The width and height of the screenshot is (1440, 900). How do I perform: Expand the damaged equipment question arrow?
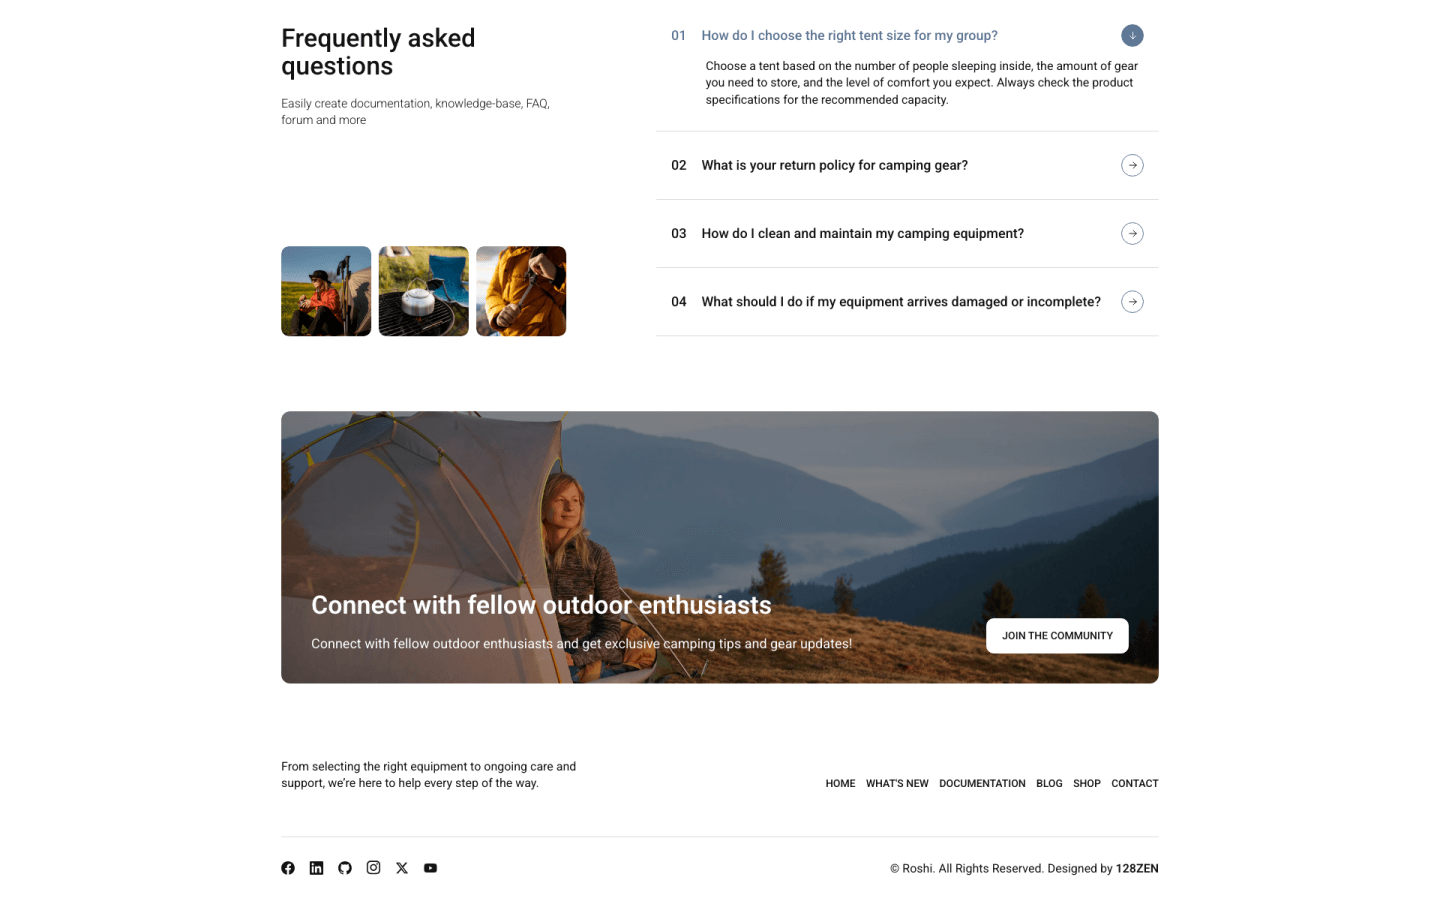pyautogui.click(x=1132, y=301)
